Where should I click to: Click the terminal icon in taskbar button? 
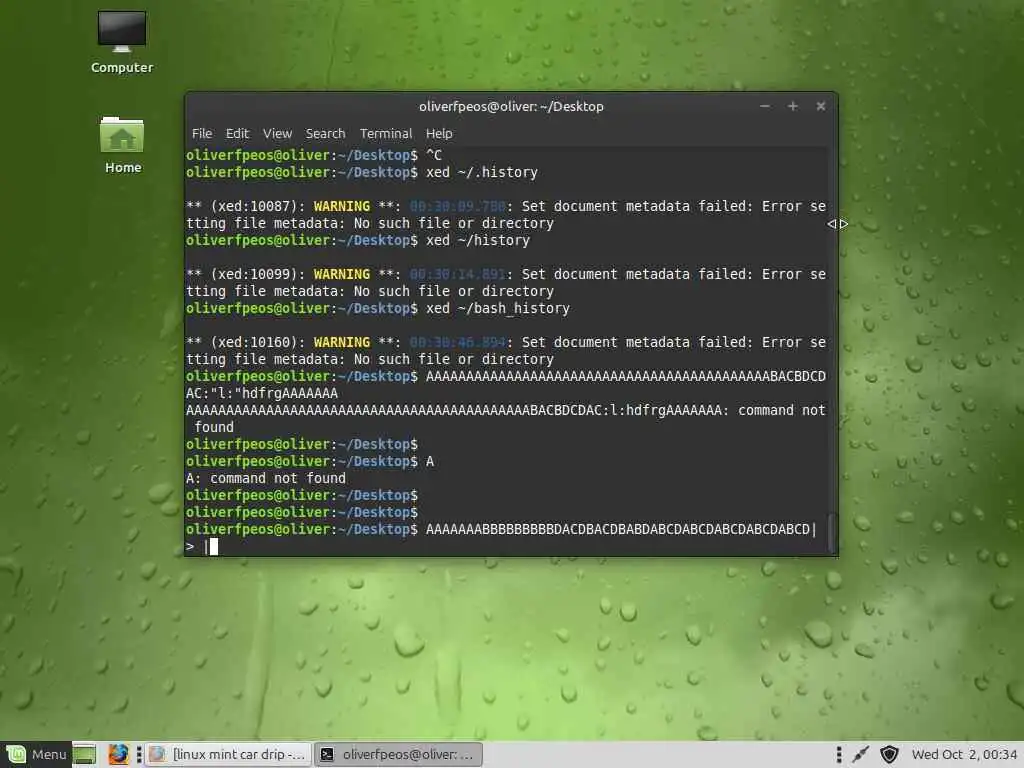327,754
